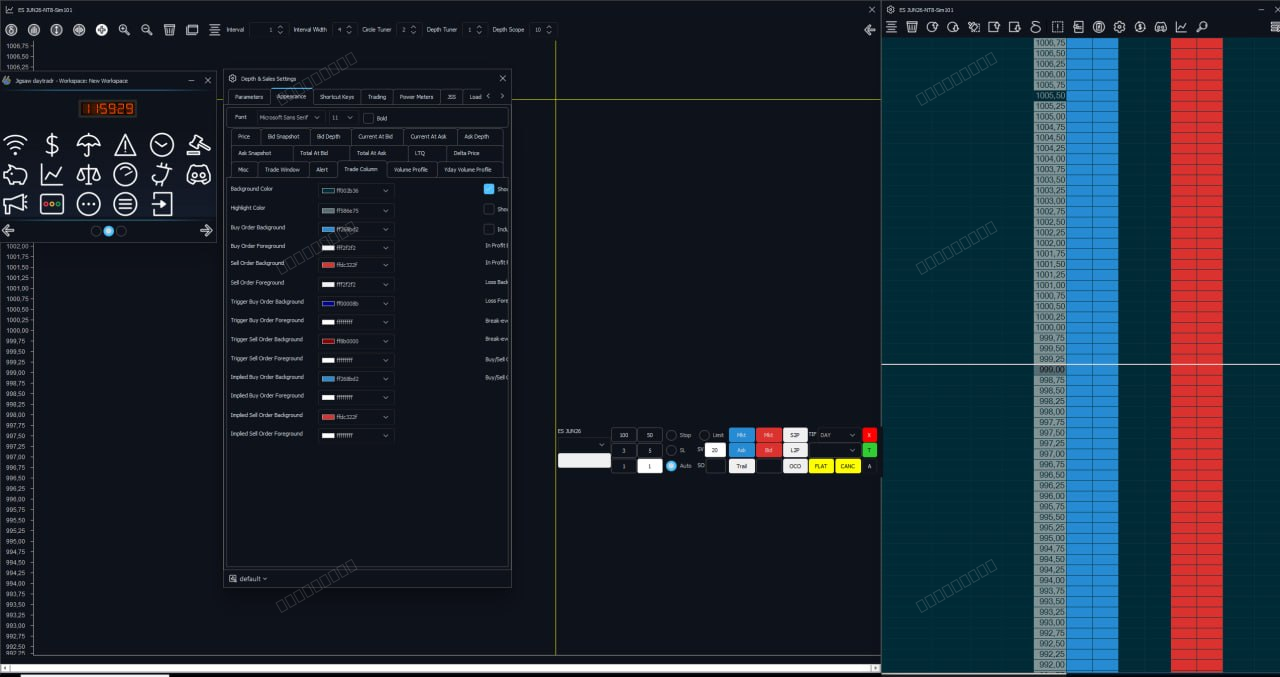The image size is (1280, 677).
Task: Click the red Bid button
Action: click(769, 450)
